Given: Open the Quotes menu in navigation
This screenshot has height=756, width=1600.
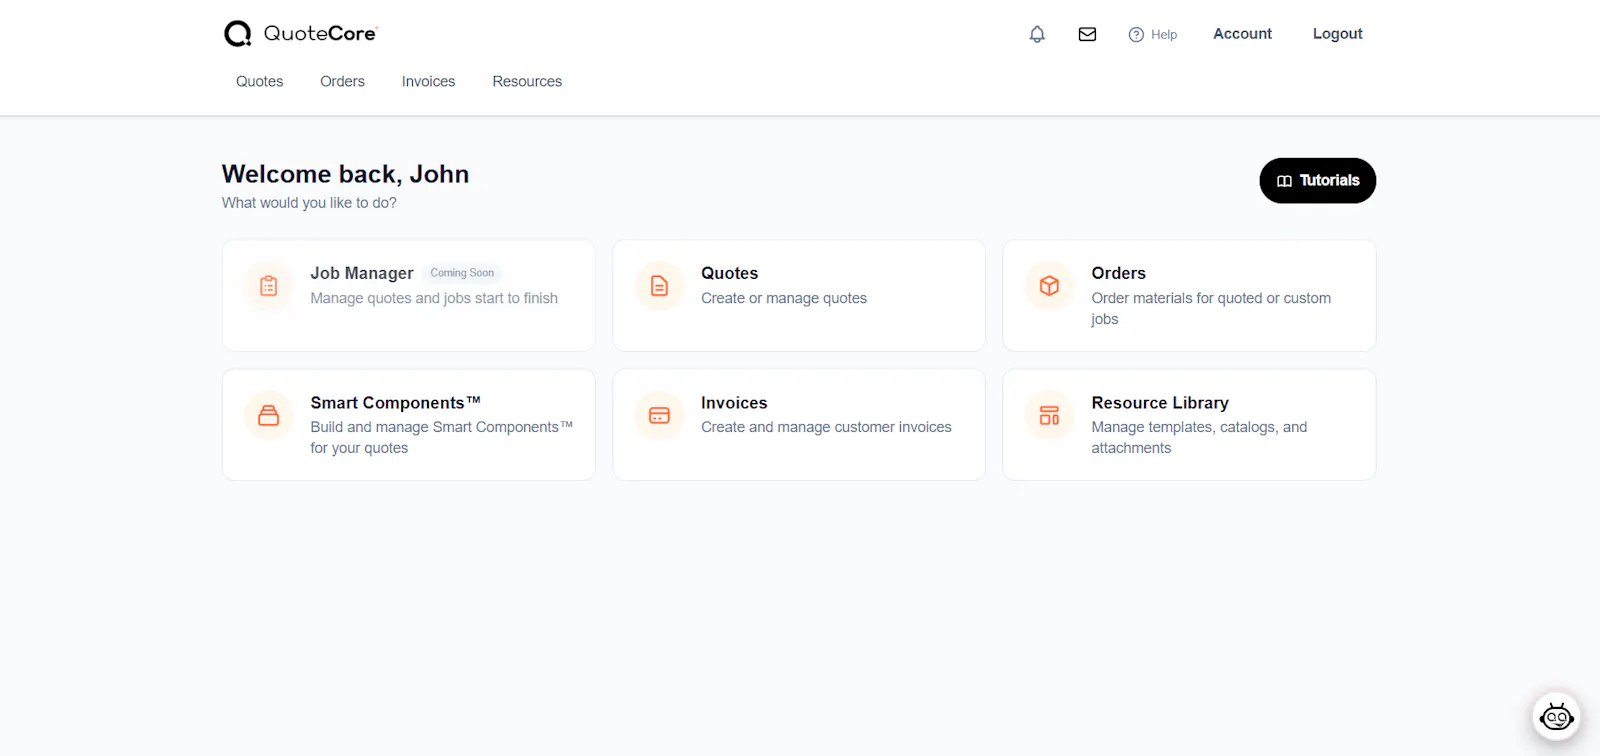Looking at the screenshot, I should point(259,81).
